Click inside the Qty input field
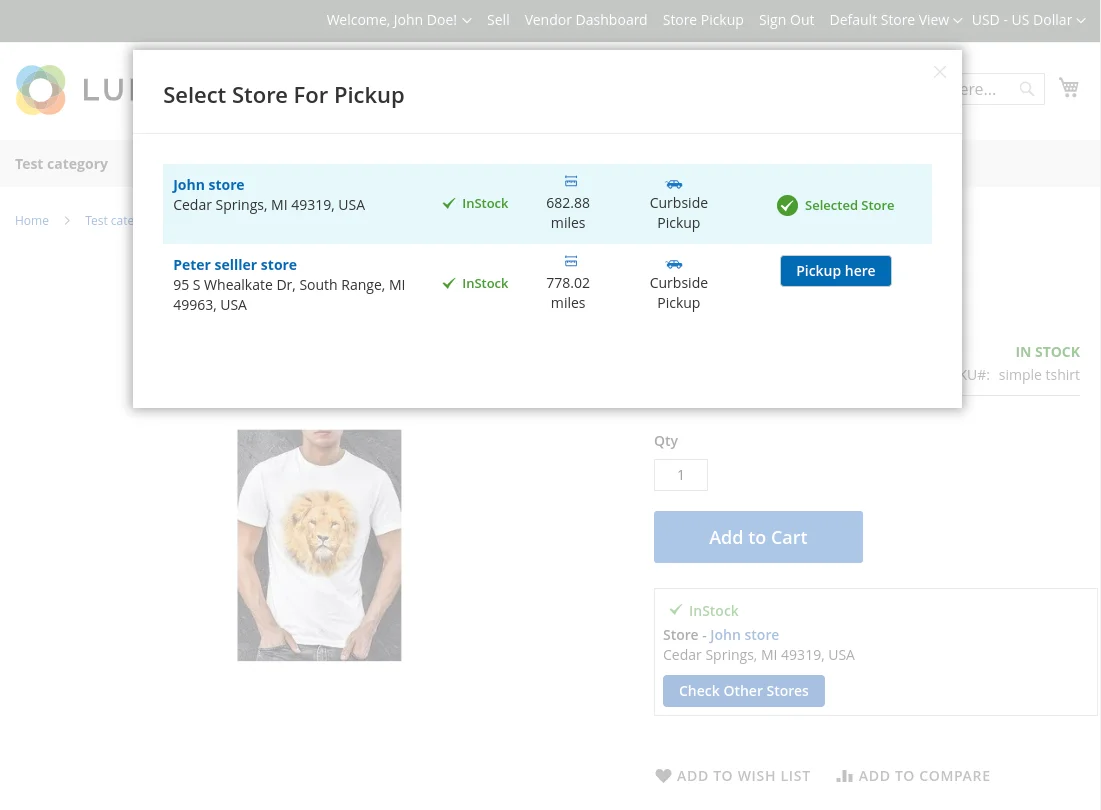 681,474
